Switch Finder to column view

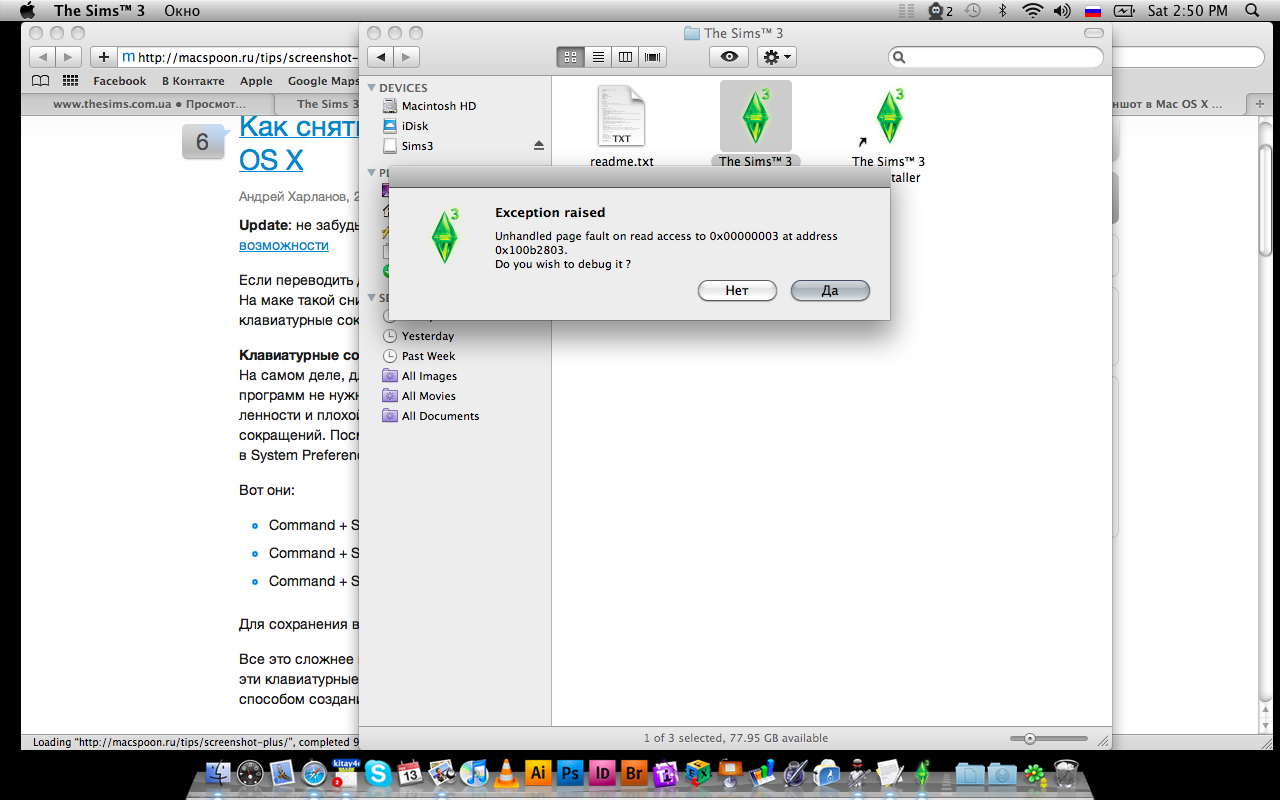coord(626,57)
